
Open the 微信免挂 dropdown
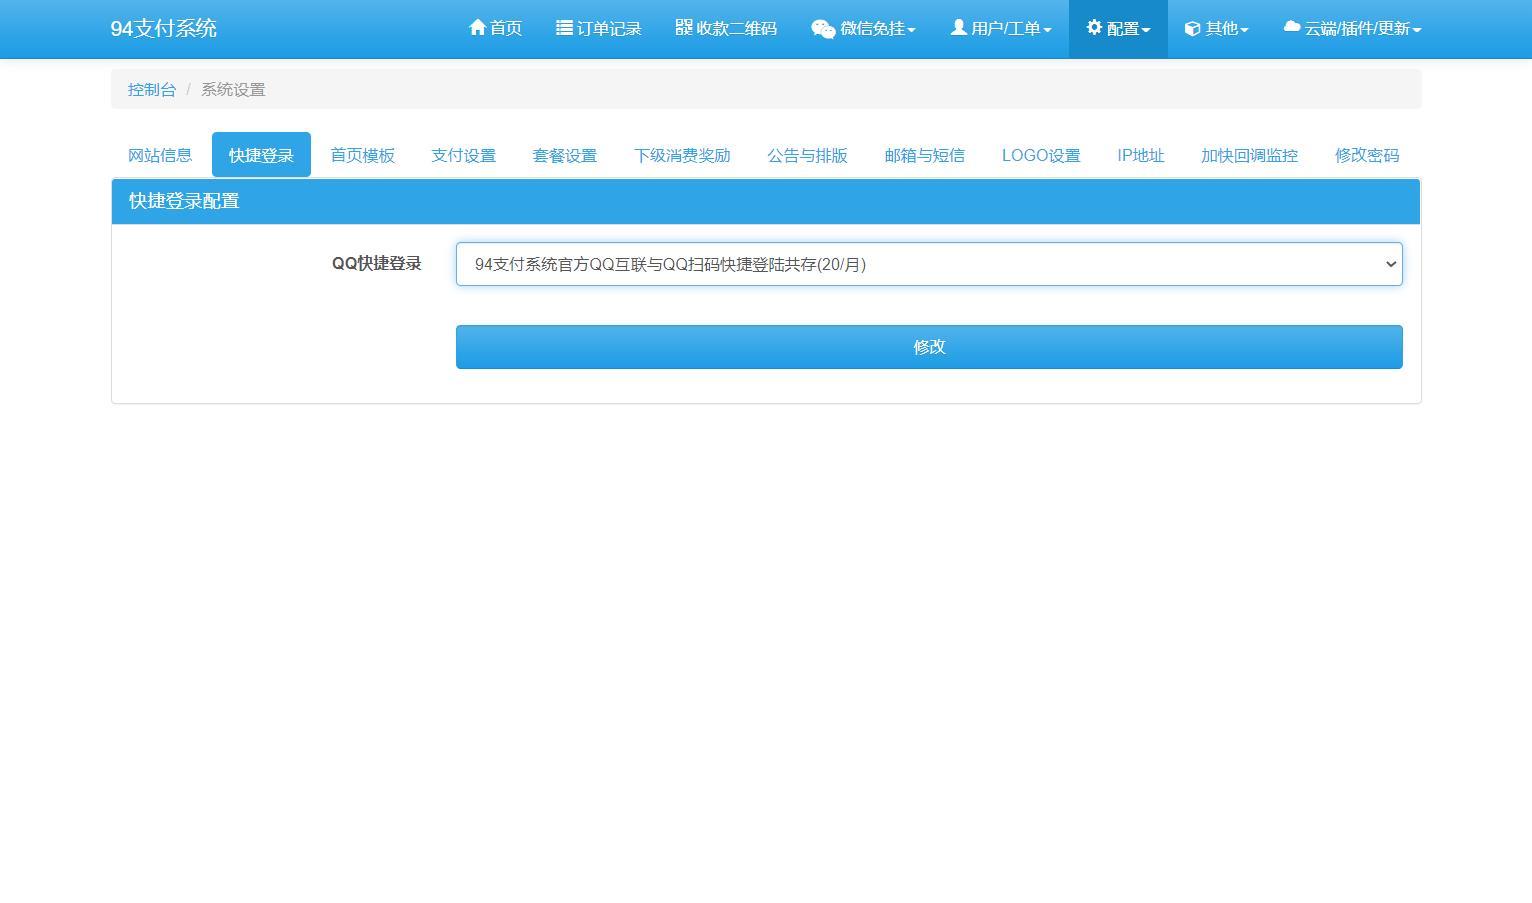pos(862,28)
